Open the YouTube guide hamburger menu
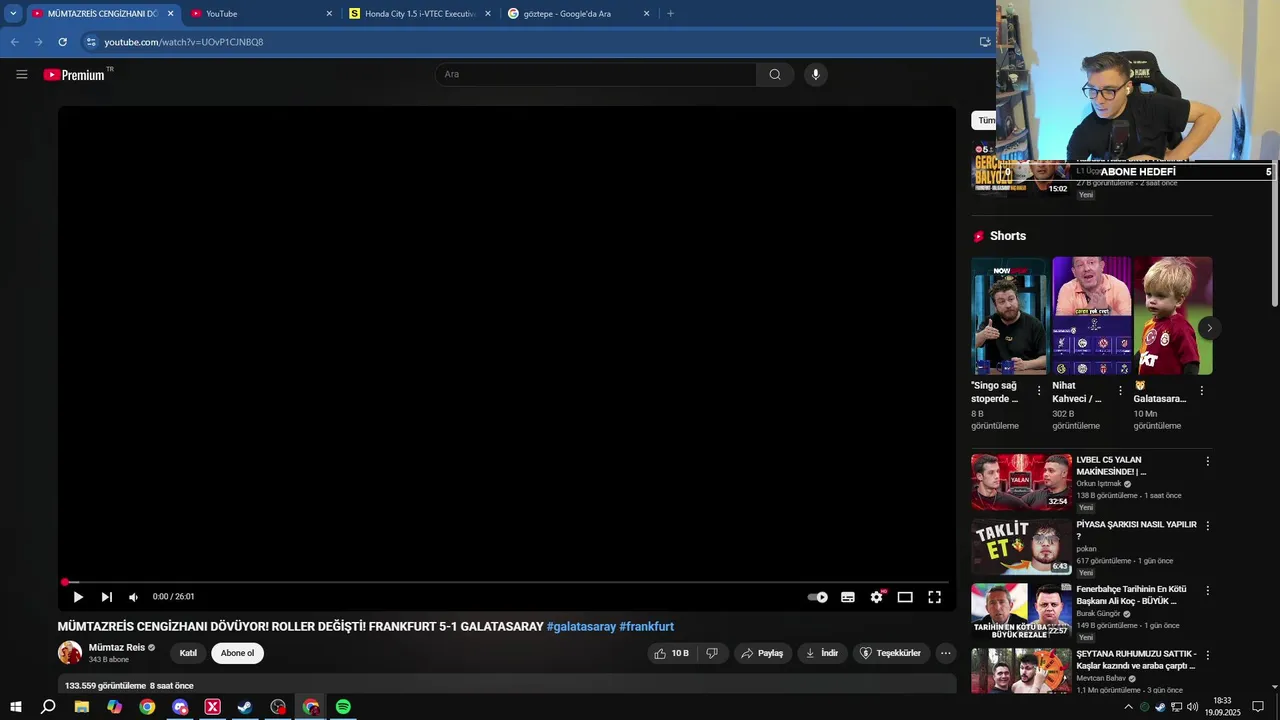This screenshot has width=1280, height=720. pyautogui.click(x=21, y=74)
